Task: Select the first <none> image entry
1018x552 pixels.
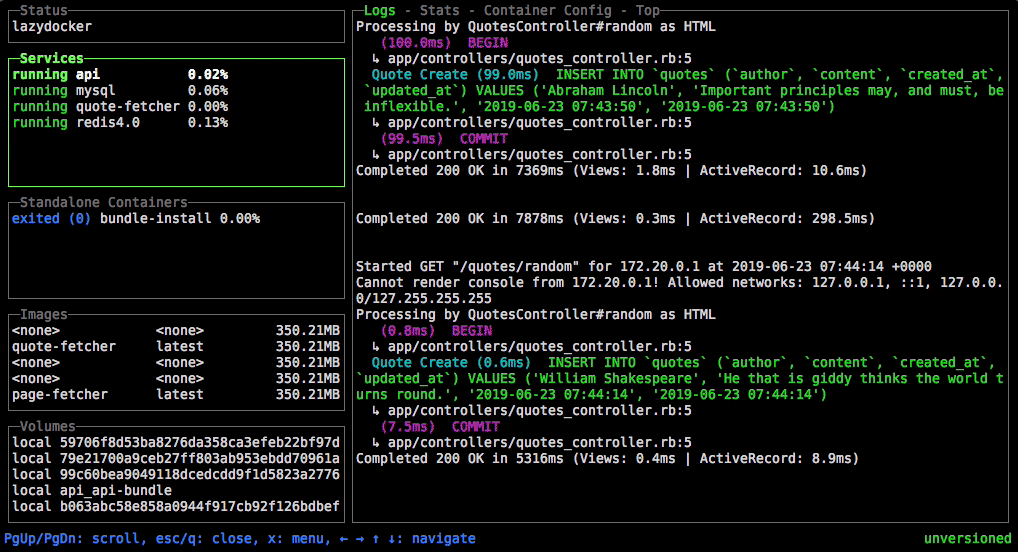Action: click(x=175, y=331)
